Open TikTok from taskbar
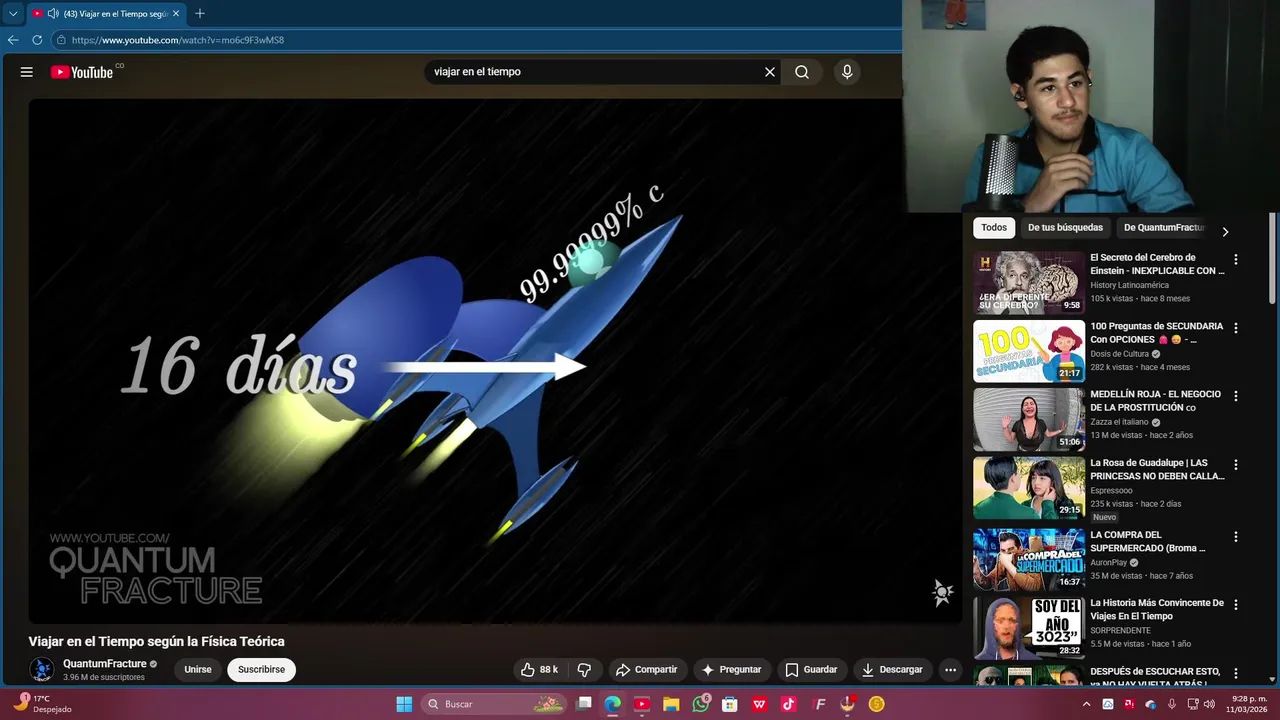 coord(789,704)
